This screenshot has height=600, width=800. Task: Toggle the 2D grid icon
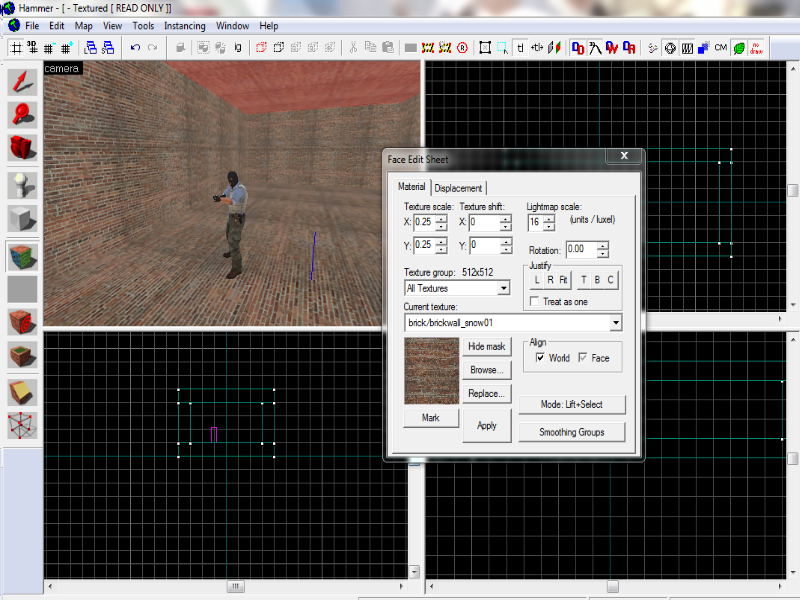pyautogui.click(x=16, y=48)
